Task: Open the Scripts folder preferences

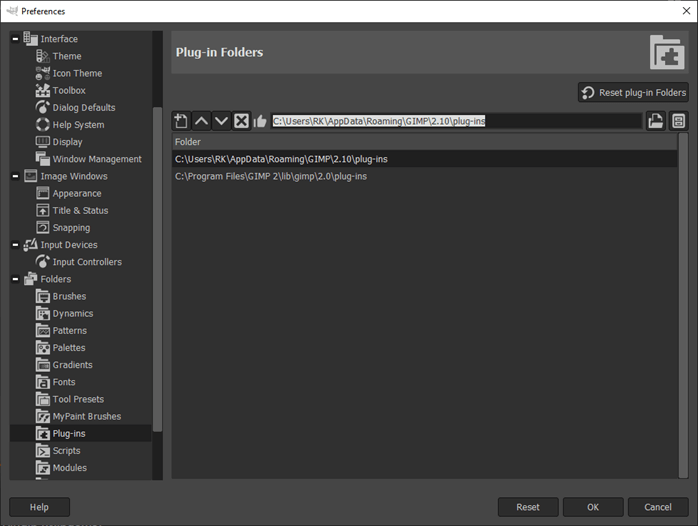Action: pos(66,451)
